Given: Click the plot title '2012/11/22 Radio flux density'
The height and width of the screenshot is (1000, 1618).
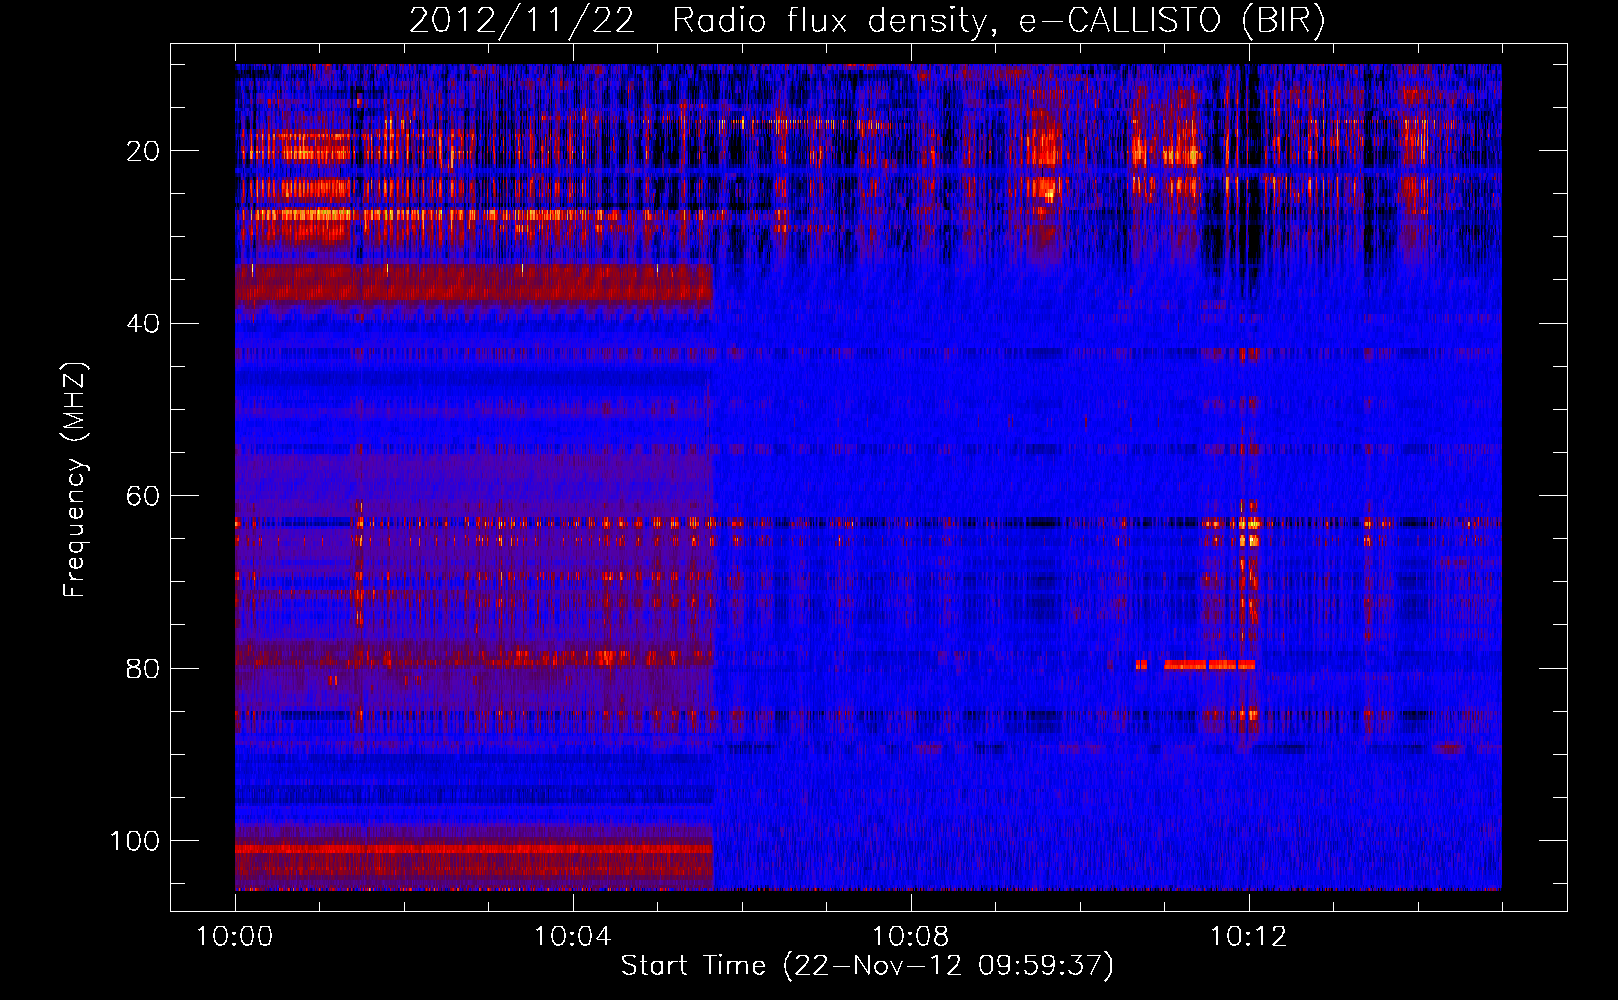Looking at the screenshot, I should pos(867,20).
